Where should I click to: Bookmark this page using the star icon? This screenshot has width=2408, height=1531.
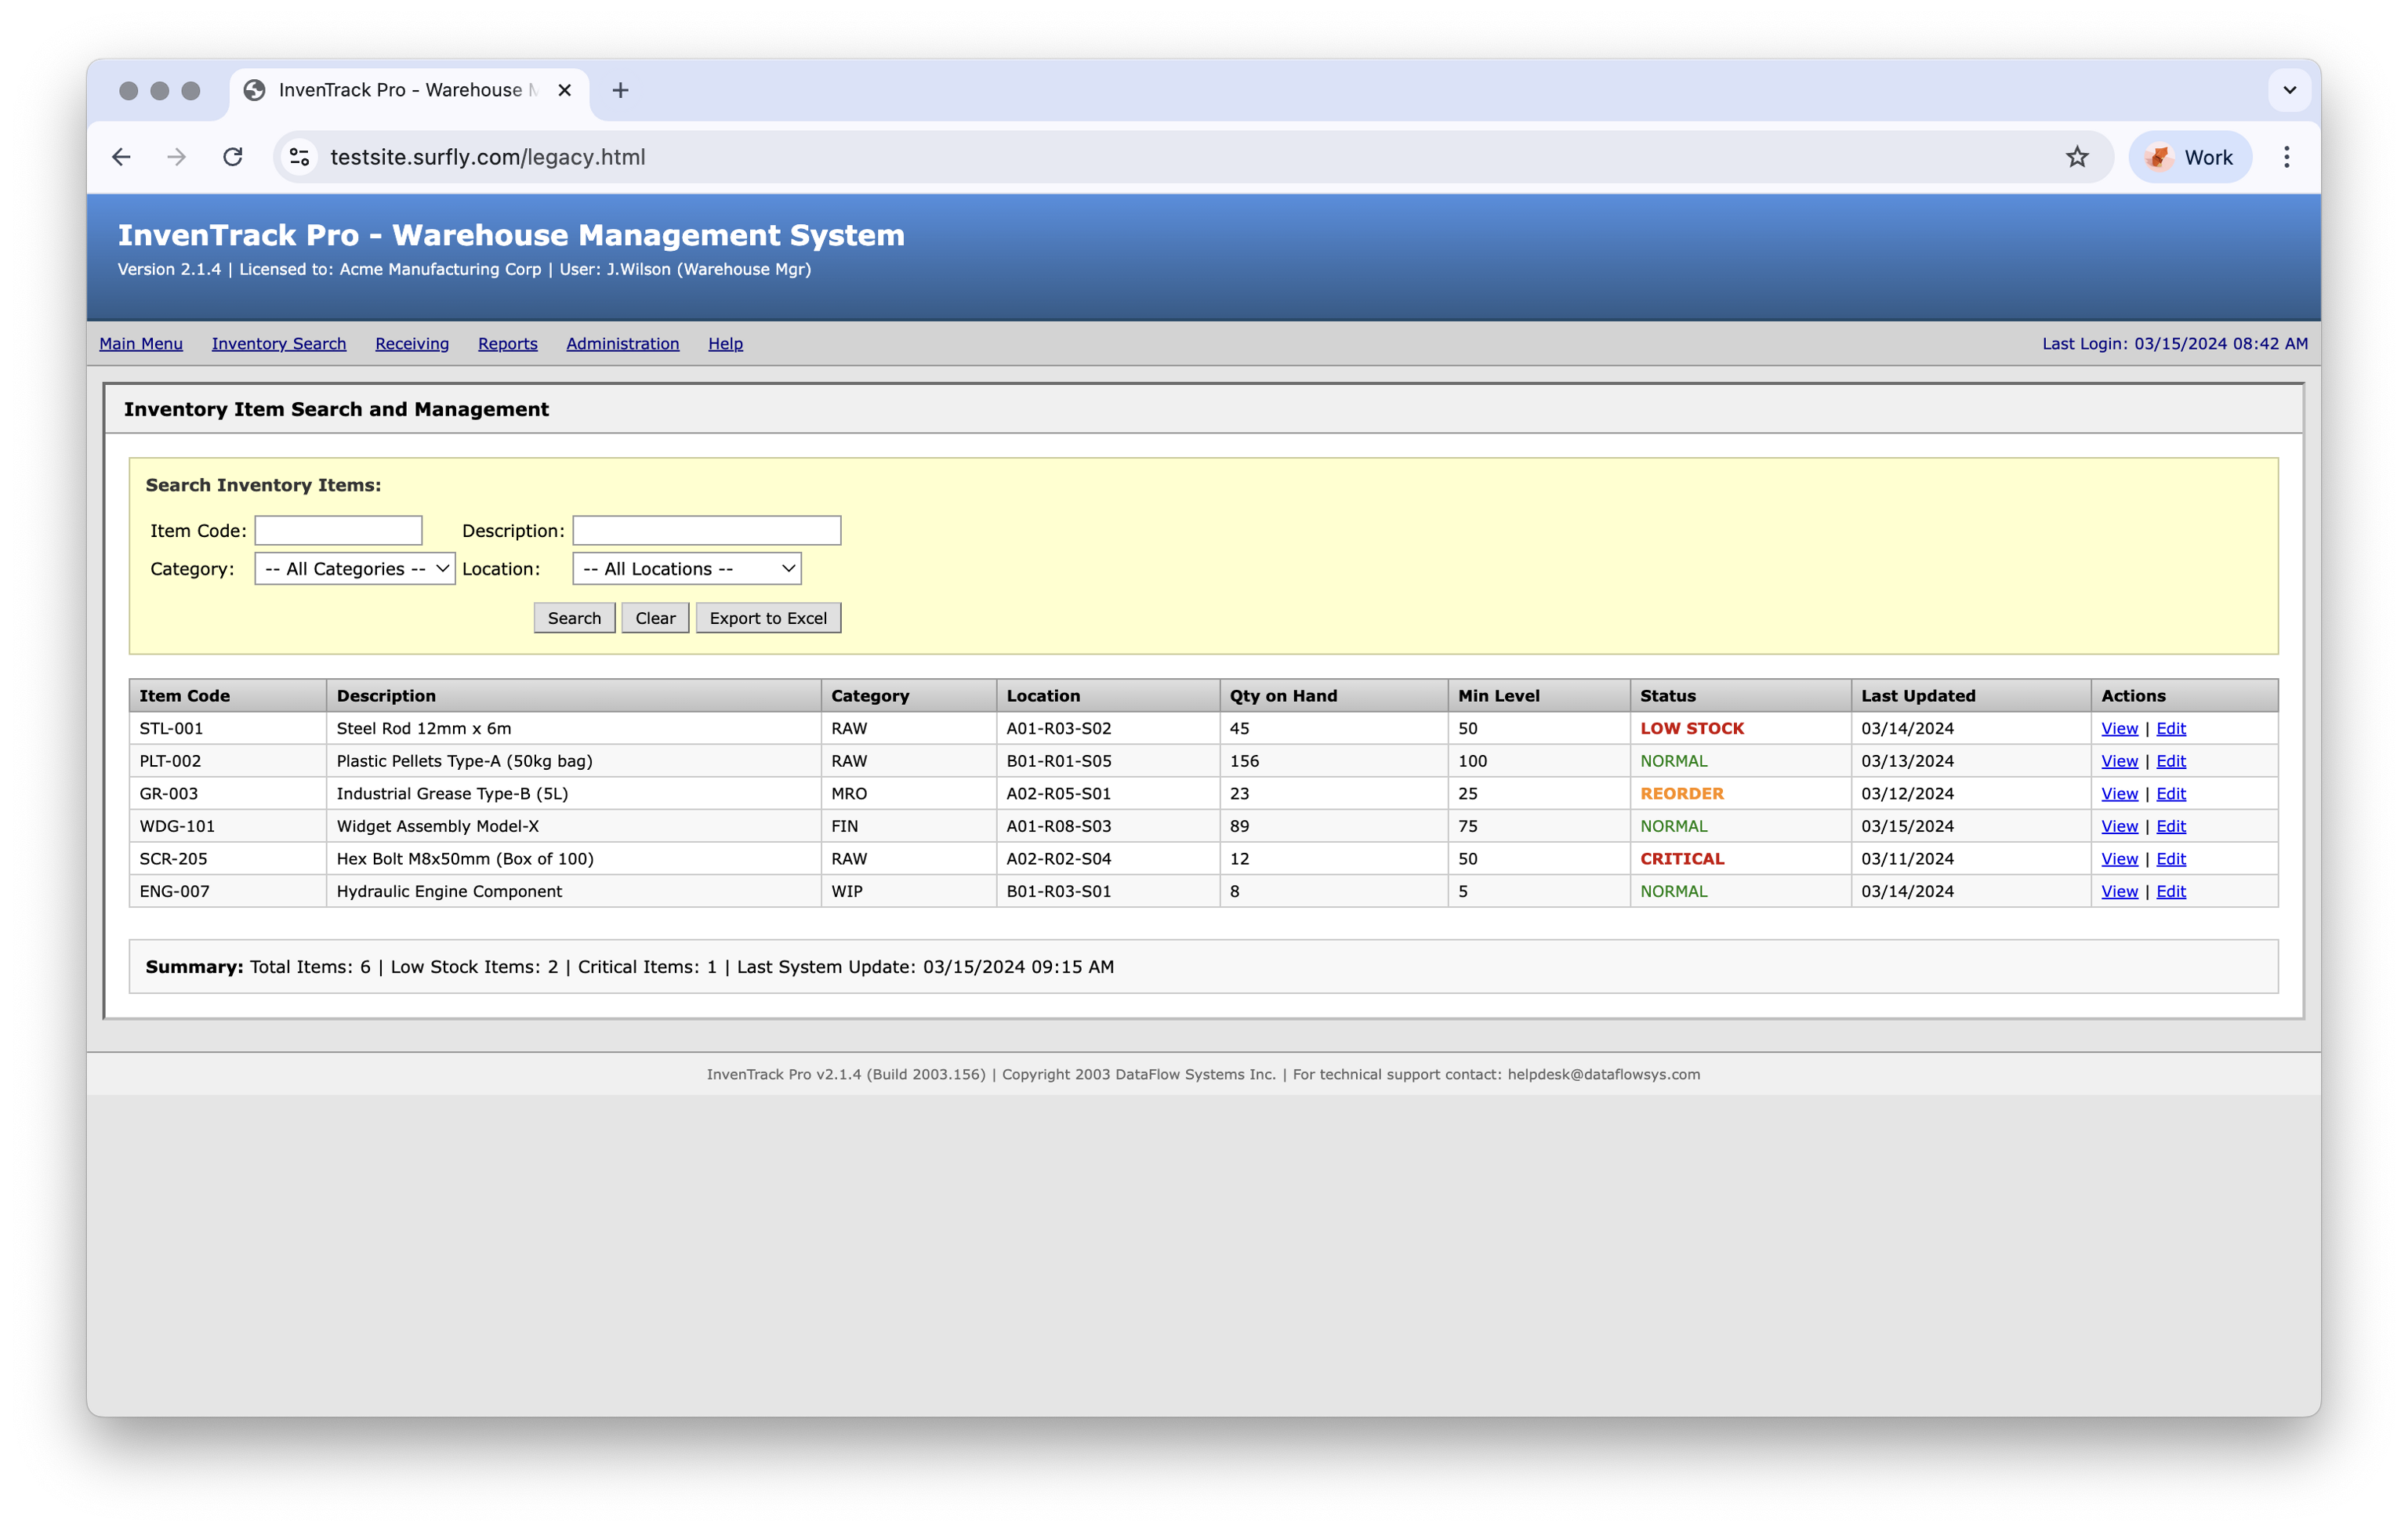(2079, 156)
